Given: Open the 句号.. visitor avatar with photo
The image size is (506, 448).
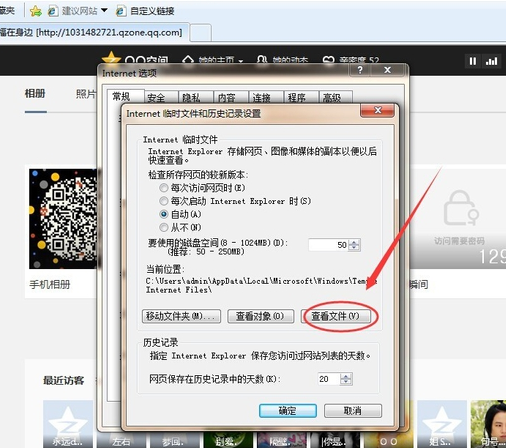Looking at the screenshot, I should point(489,424).
